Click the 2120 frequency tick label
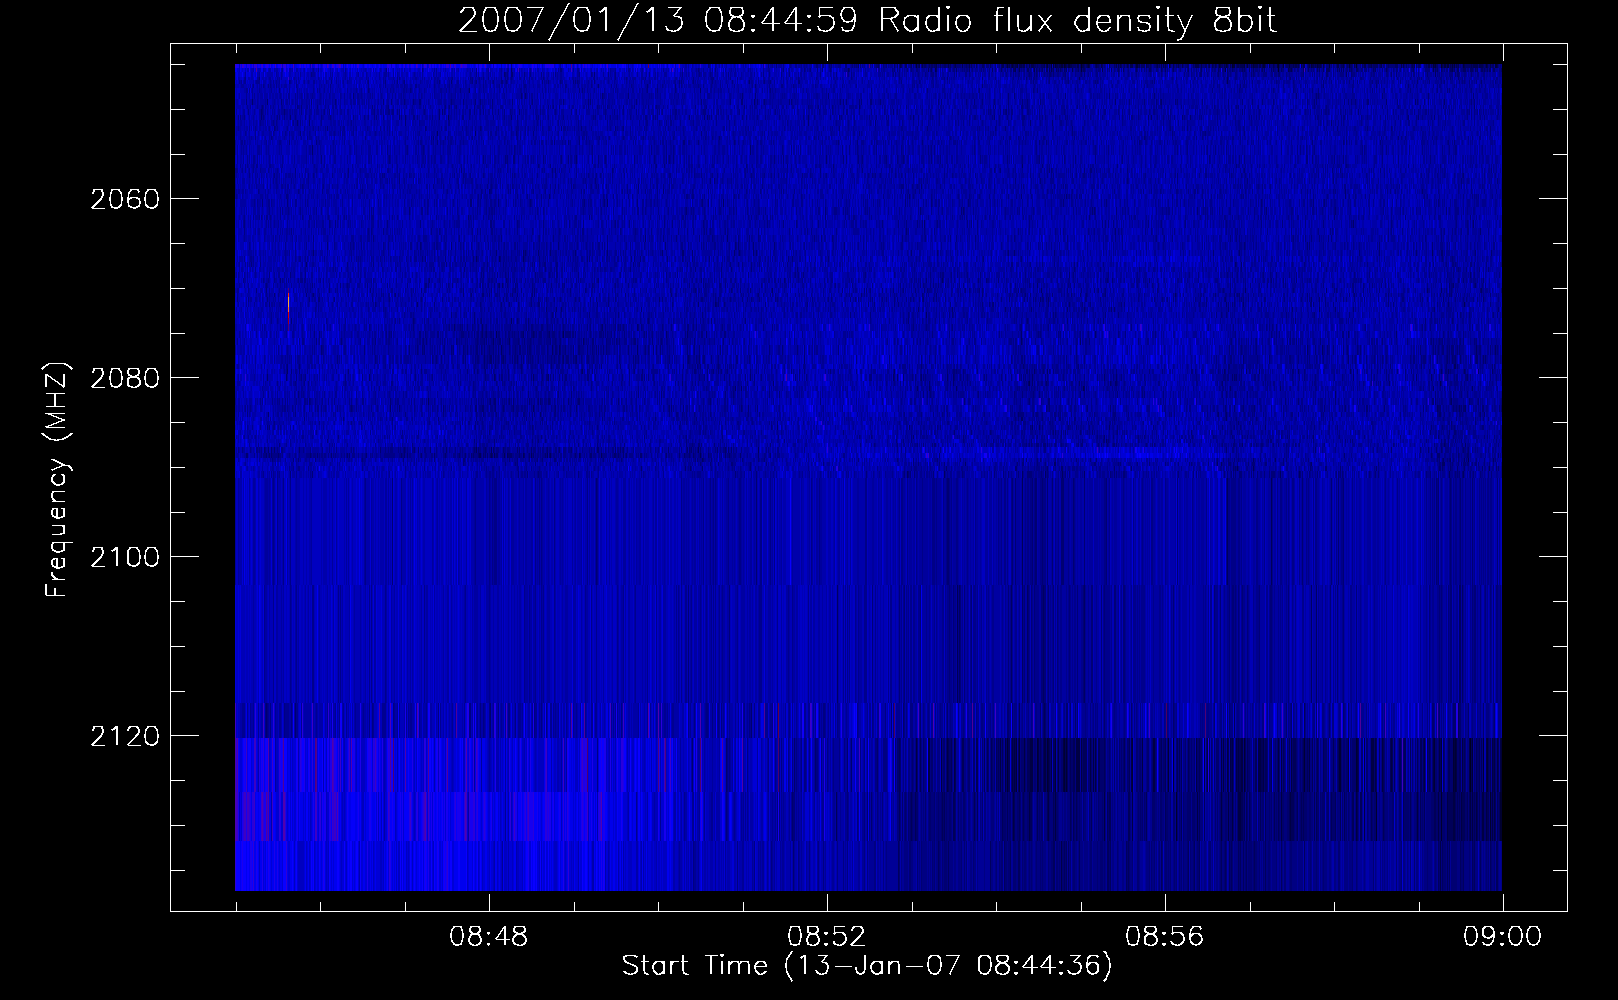 coord(124,736)
